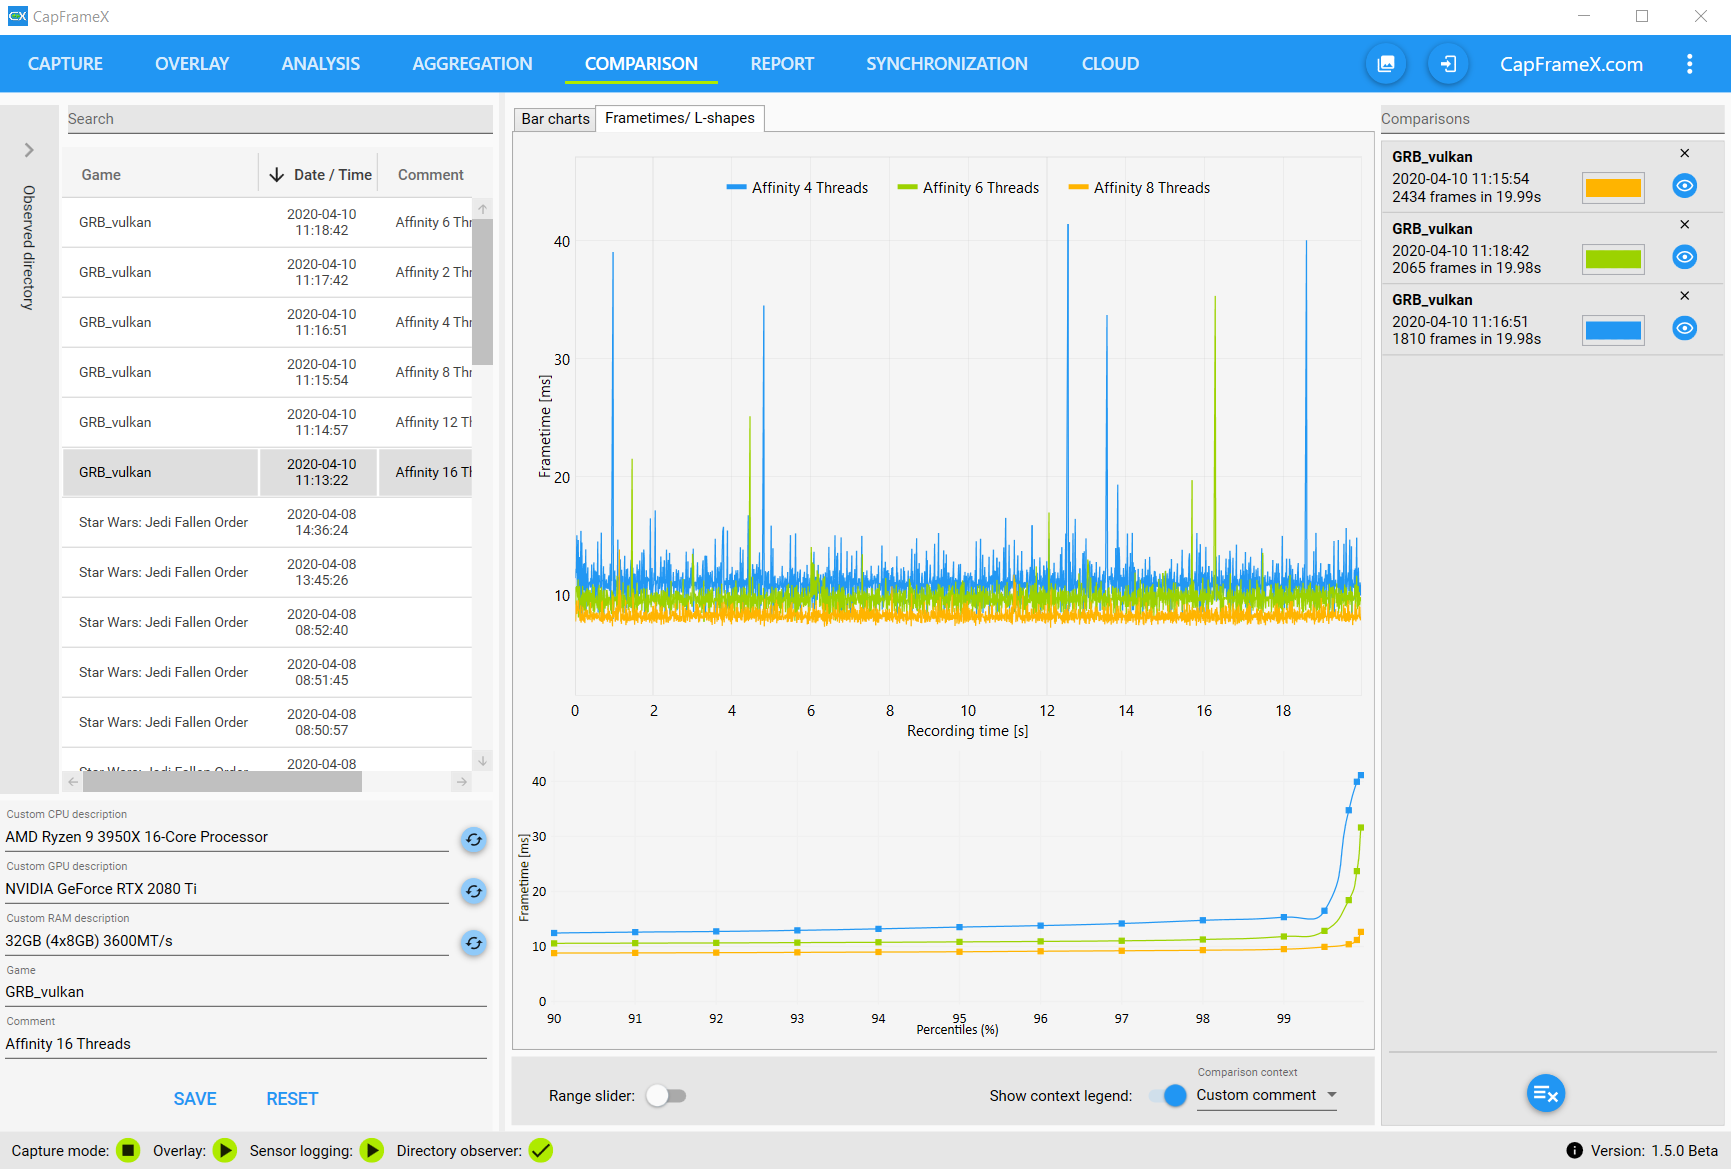Click the login icon in header
This screenshot has width=1731, height=1169.
point(1447,64)
